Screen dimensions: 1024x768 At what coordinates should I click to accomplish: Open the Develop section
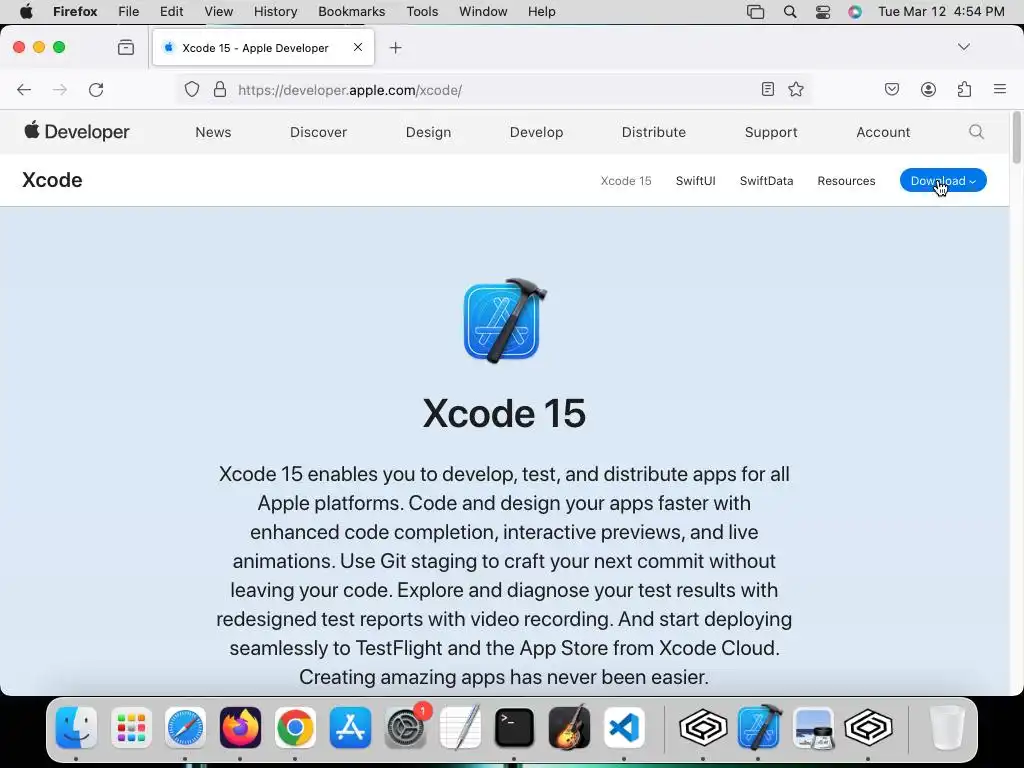pyautogui.click(x=536, y=132)
